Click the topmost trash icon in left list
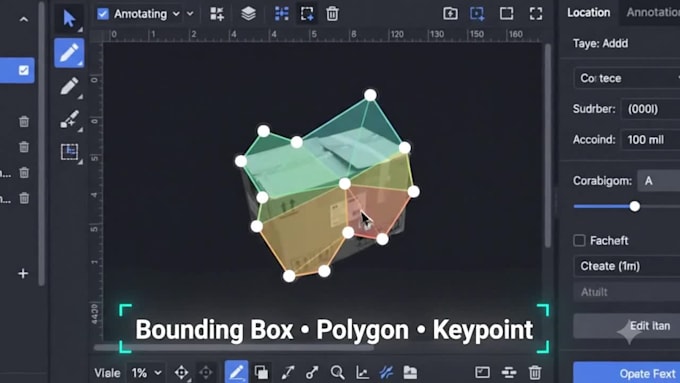Viewport: 680px width, 383px height. tap(24, 121)
